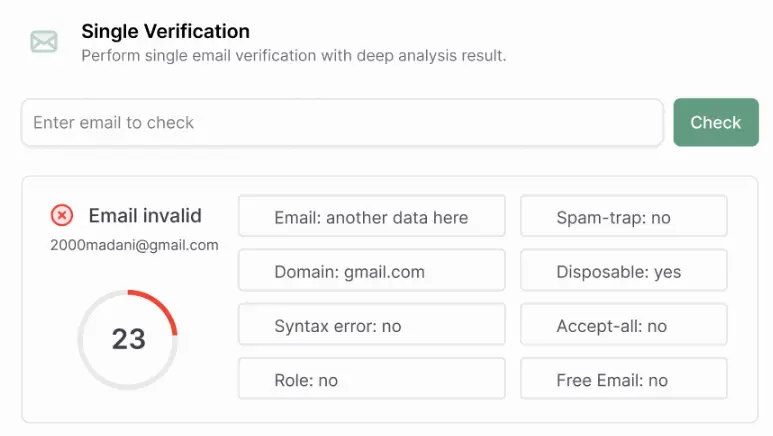Click the number 23 inside score circle
Image resolution: width=773 pixels, height=436 pixels.
(129, 339)
